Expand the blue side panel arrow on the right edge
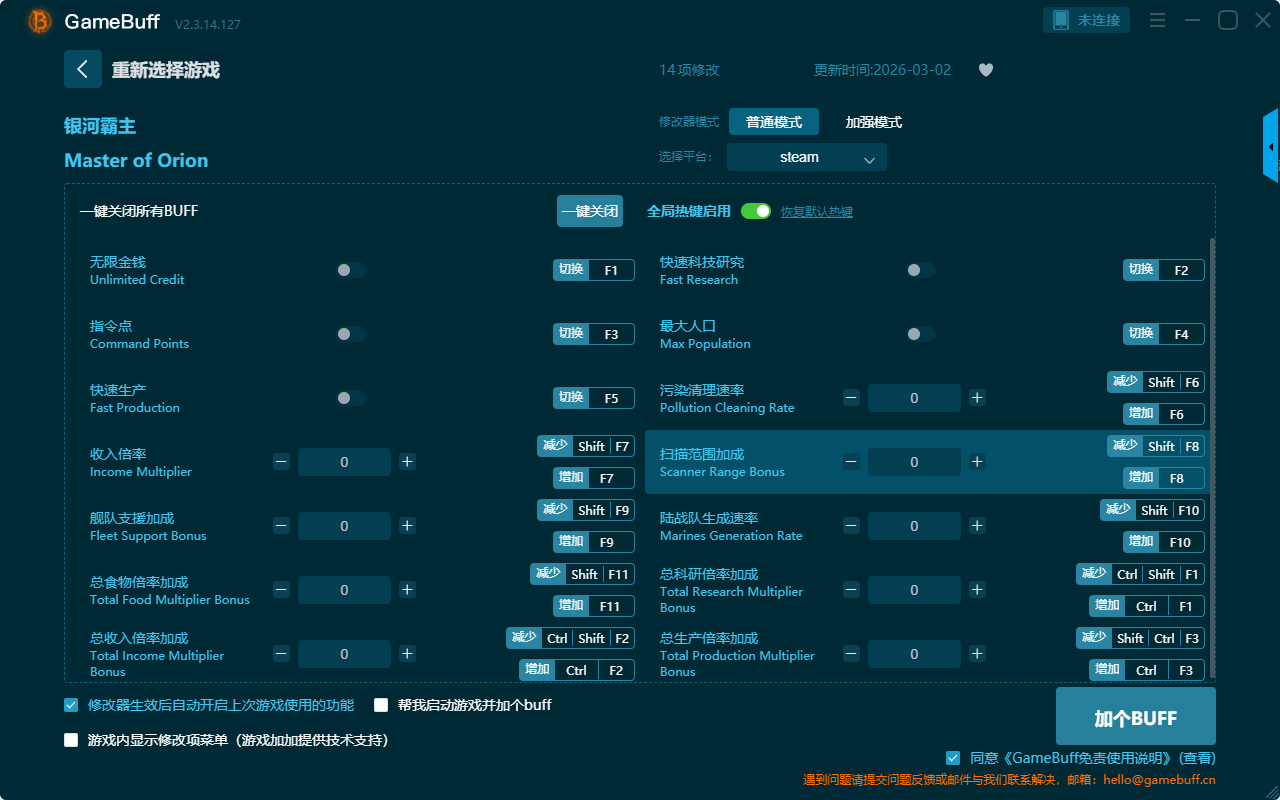 click(x=1271, y=147)
